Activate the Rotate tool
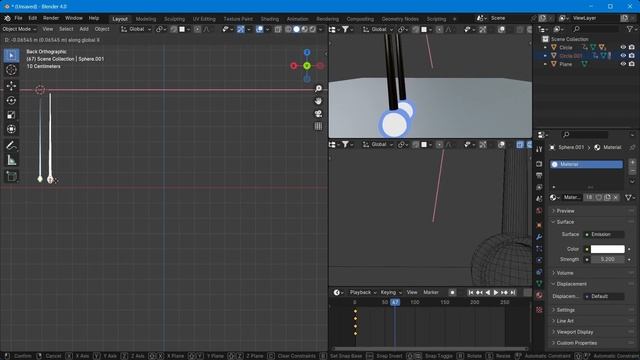 coord(11,100)
